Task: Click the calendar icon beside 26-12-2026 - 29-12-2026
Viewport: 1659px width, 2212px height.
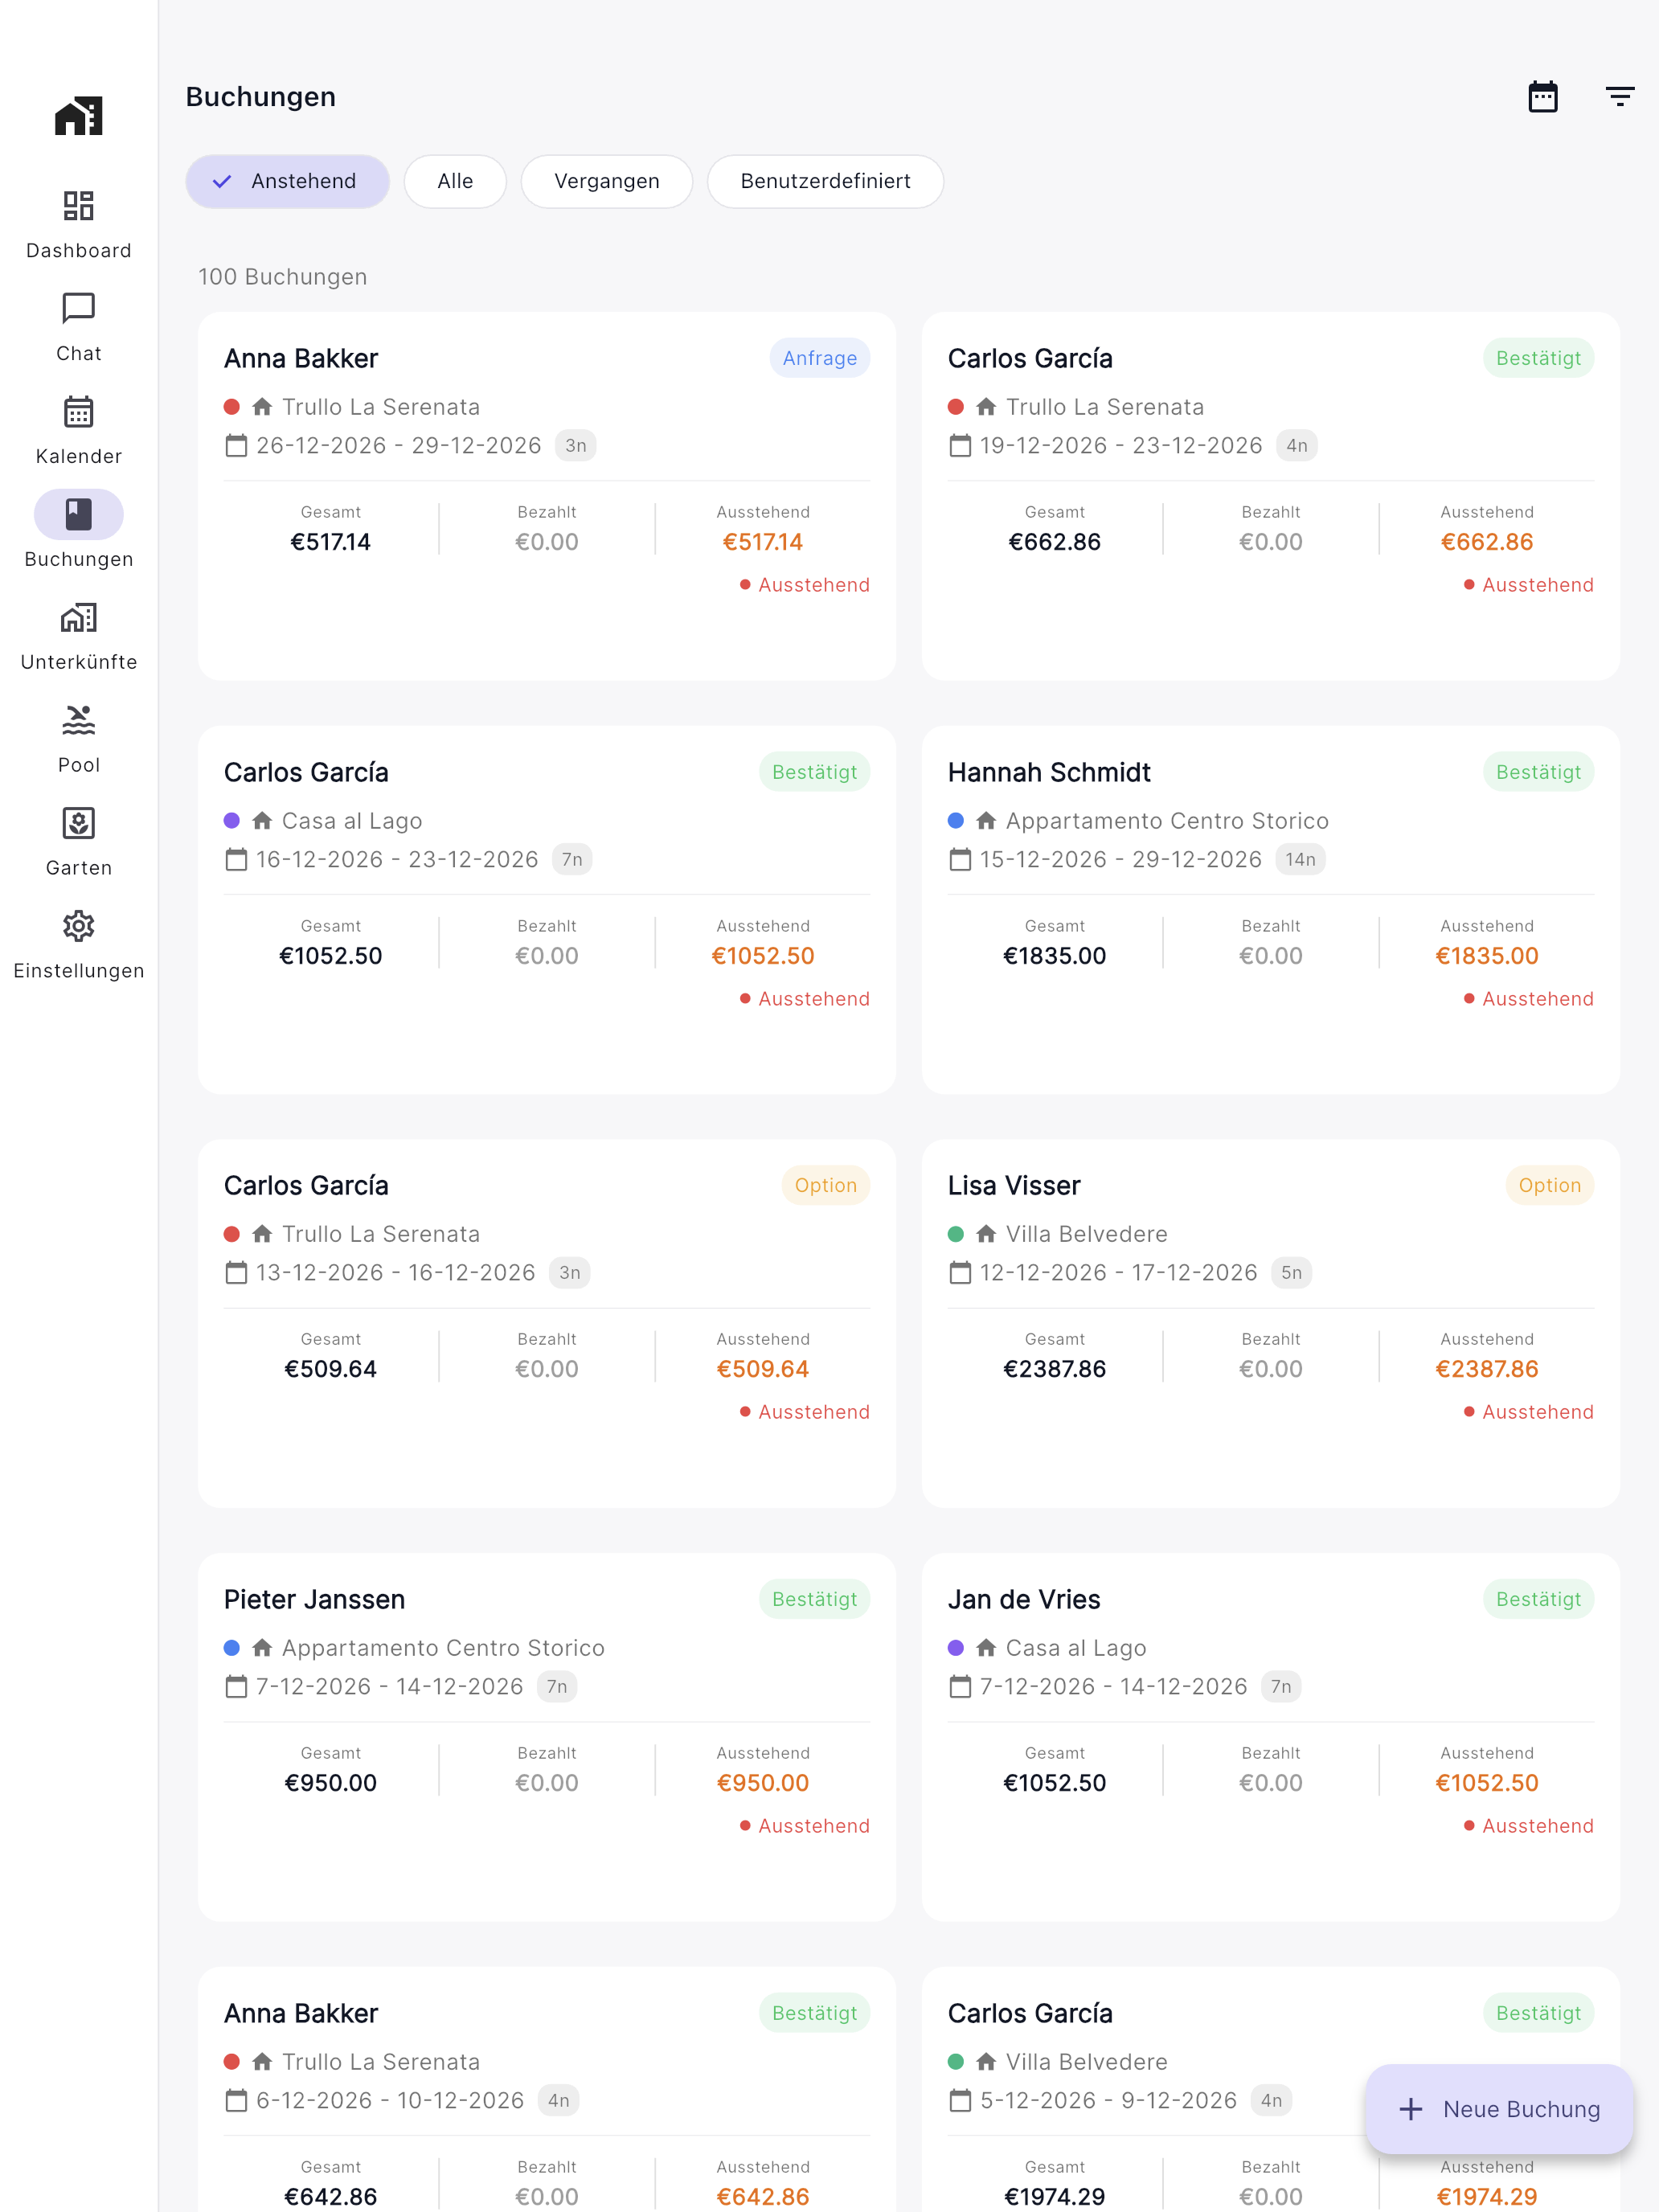Action: [x=236, y=445]
